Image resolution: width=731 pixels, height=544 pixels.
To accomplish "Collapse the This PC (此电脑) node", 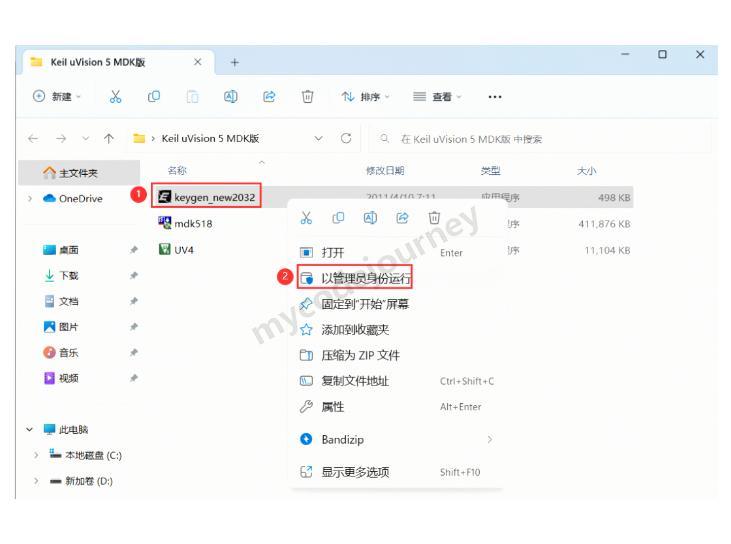I will pyautogui.click(x=29, y=429).
